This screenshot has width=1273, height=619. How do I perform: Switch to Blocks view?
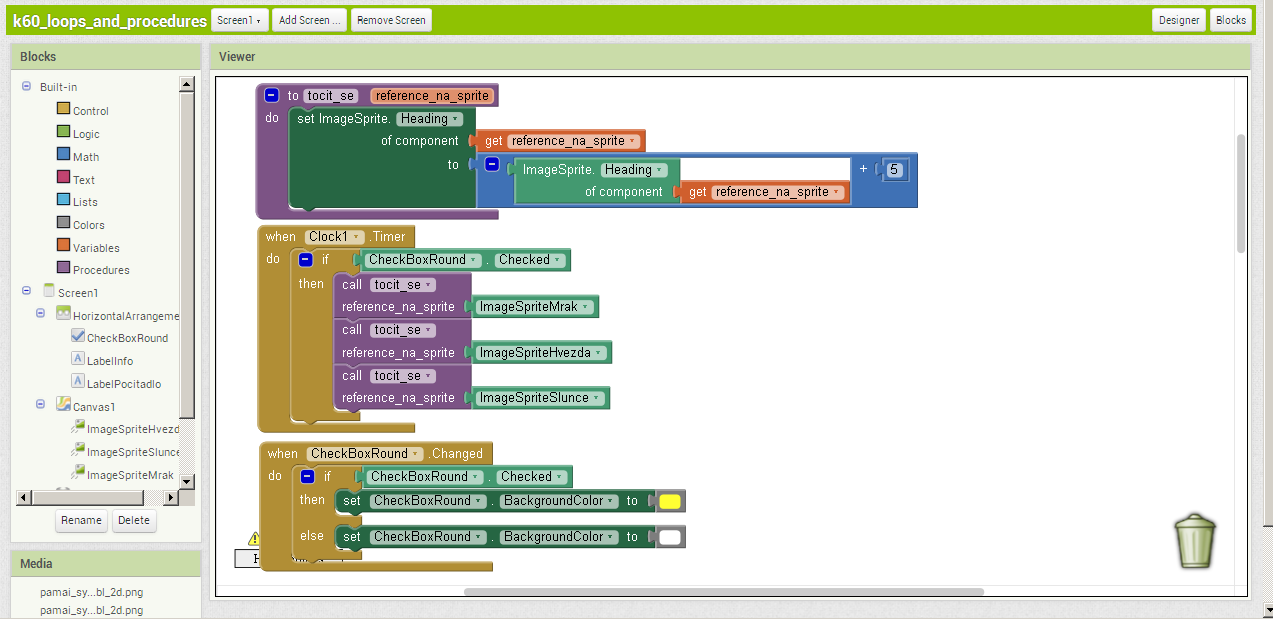[x=1231, y=20]
